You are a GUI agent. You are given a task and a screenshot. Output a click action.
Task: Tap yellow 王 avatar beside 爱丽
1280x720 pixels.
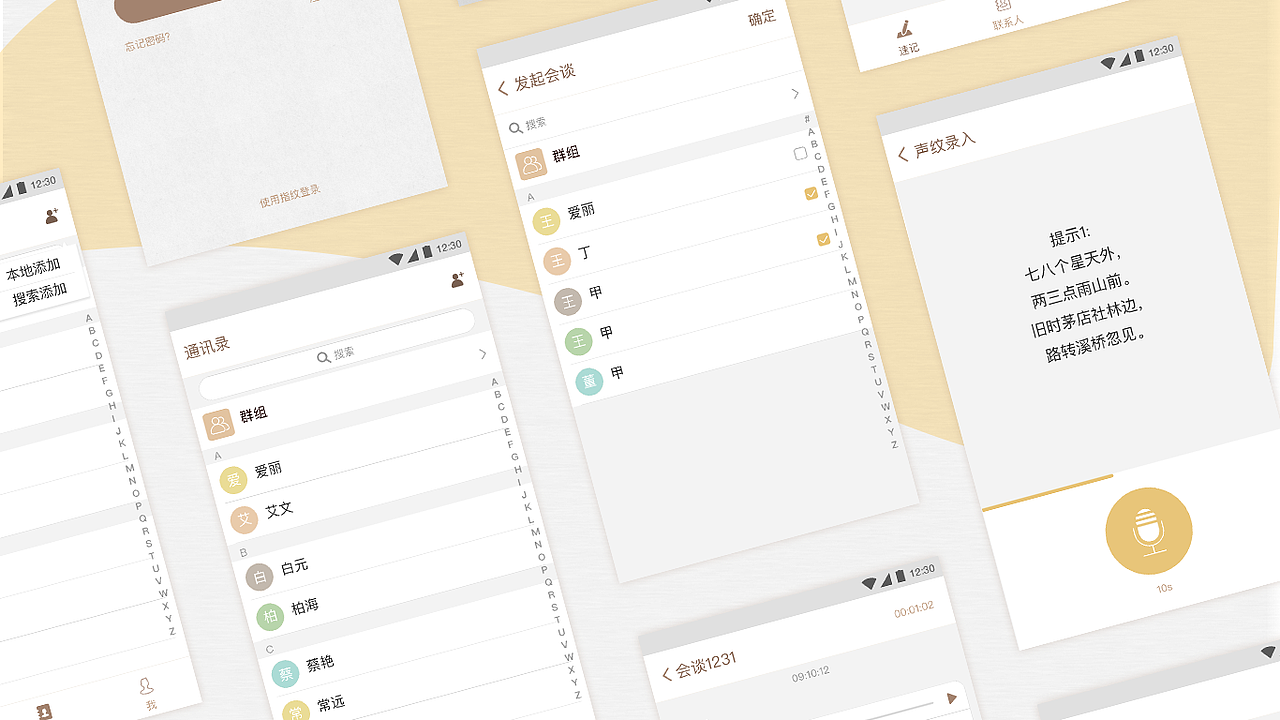[546, 221]
